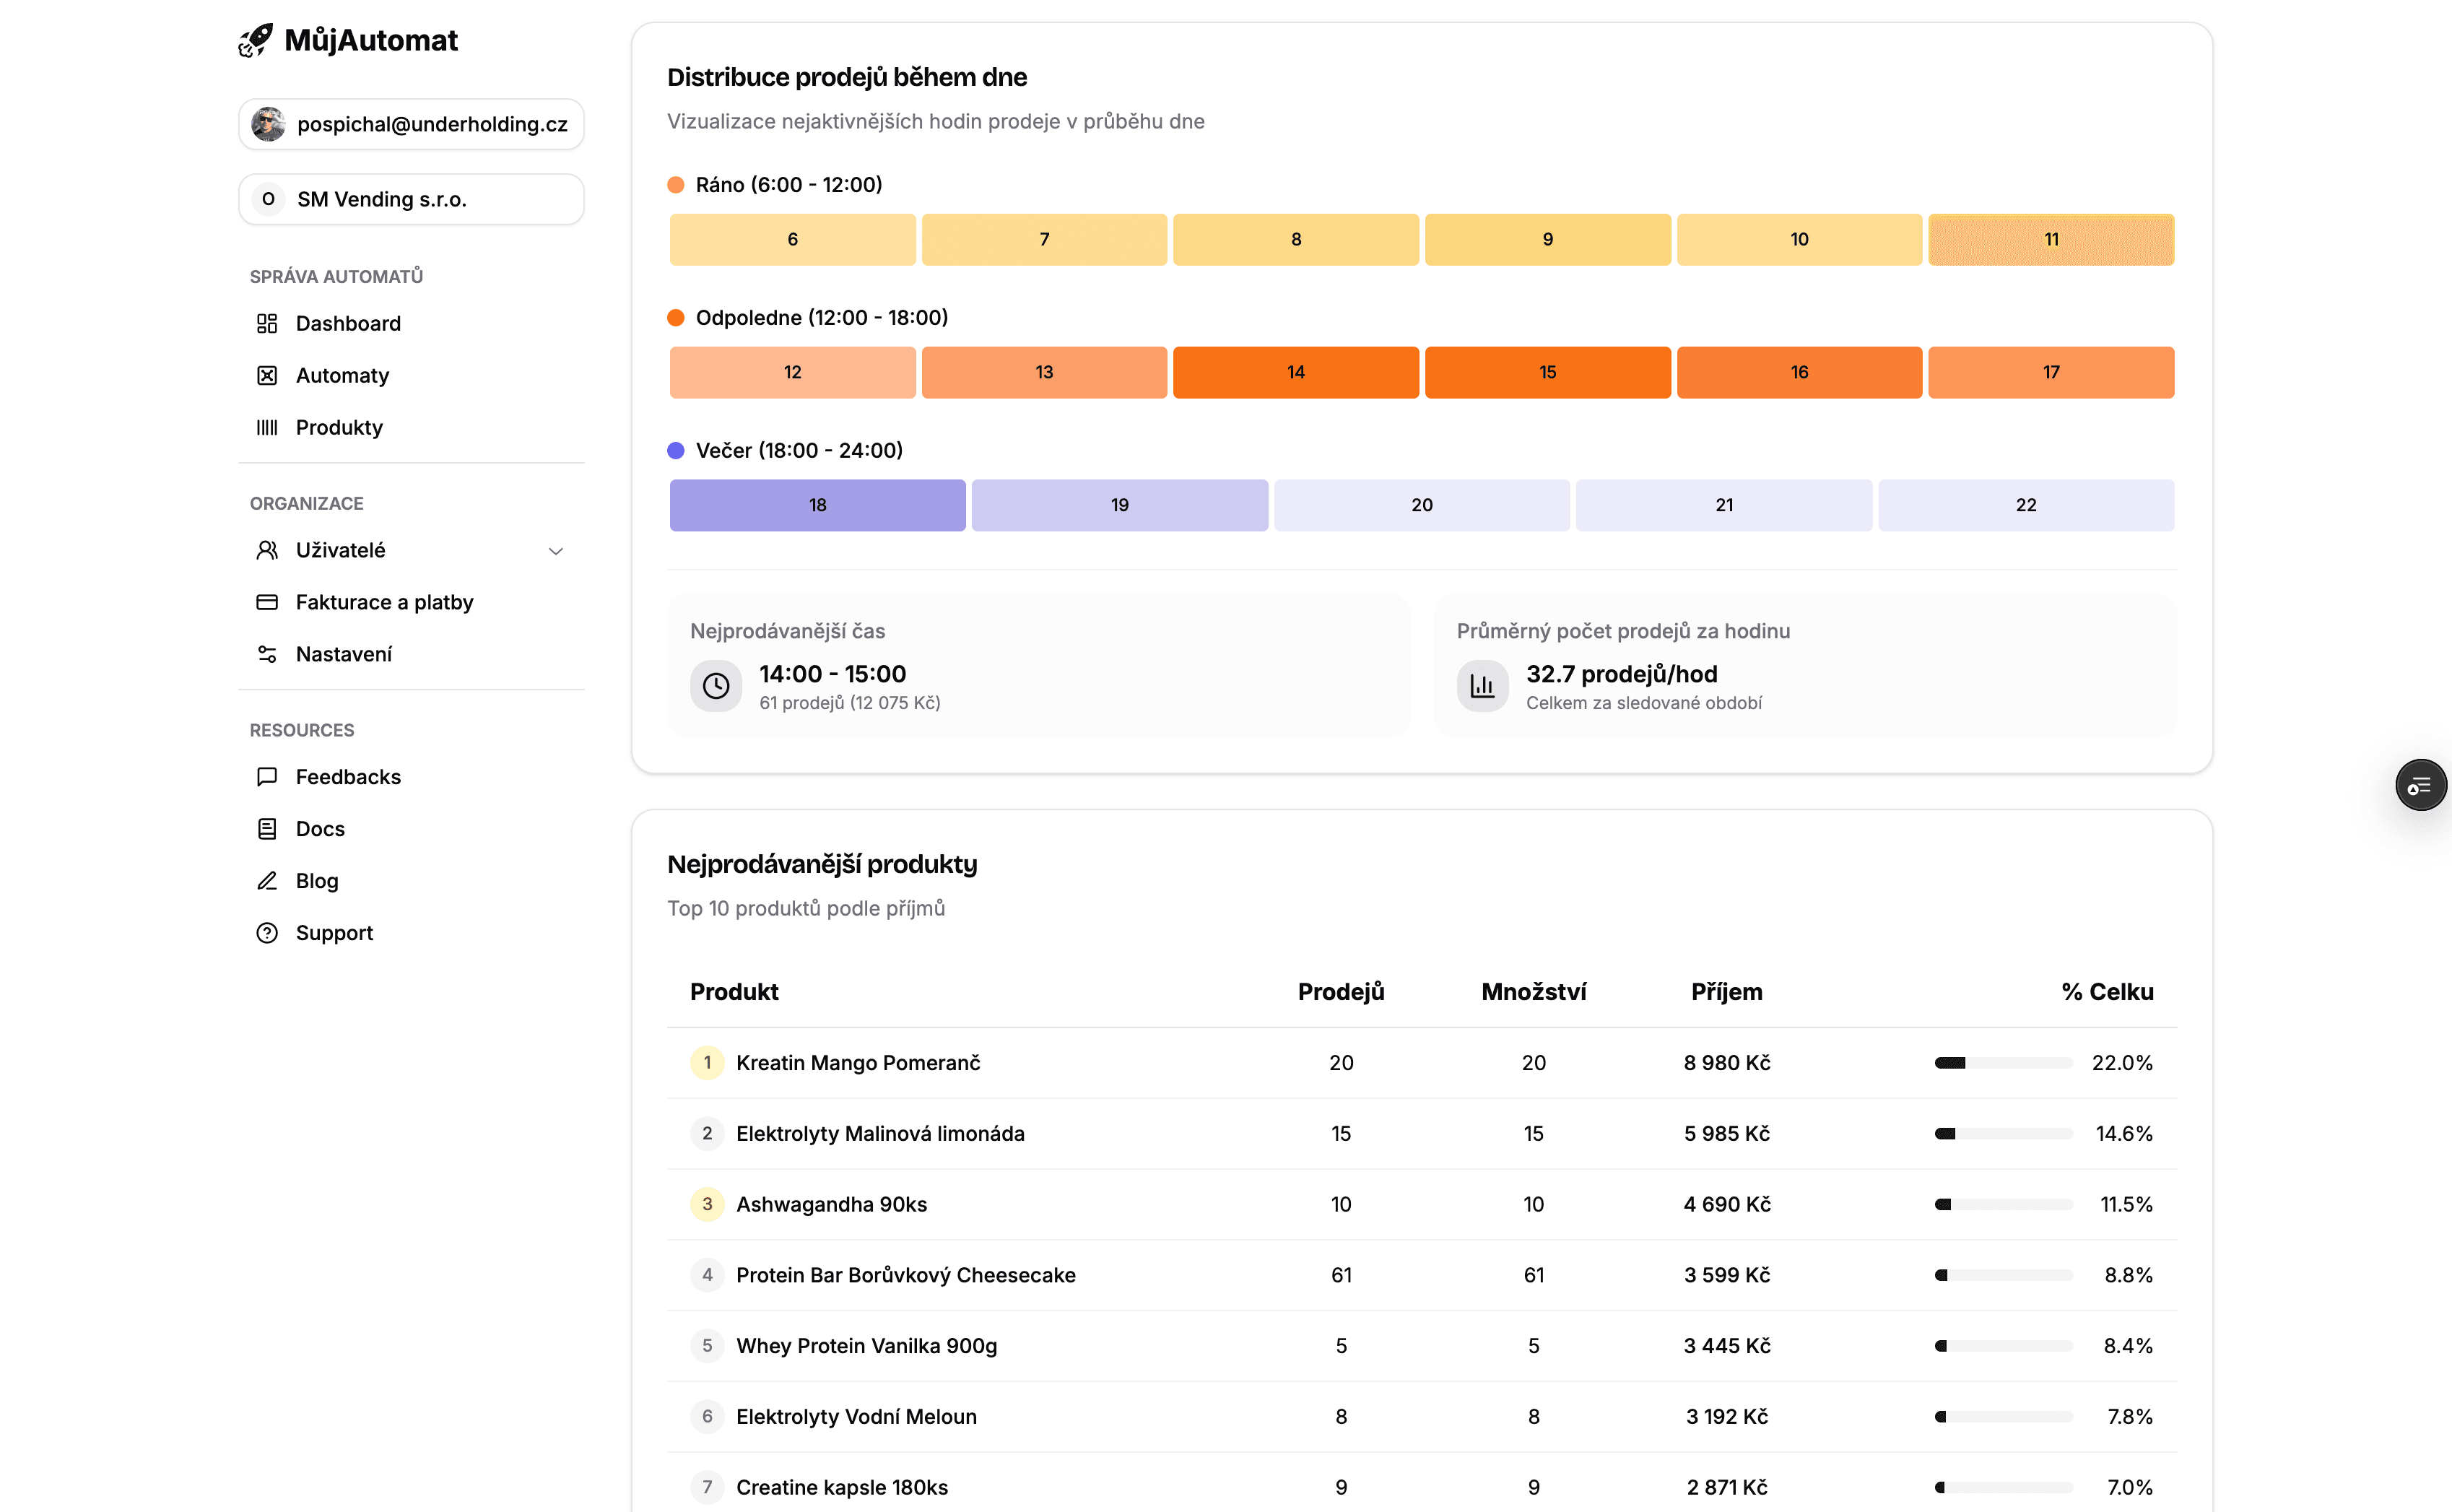Open the floating dark round widget button

[2420, 785]
